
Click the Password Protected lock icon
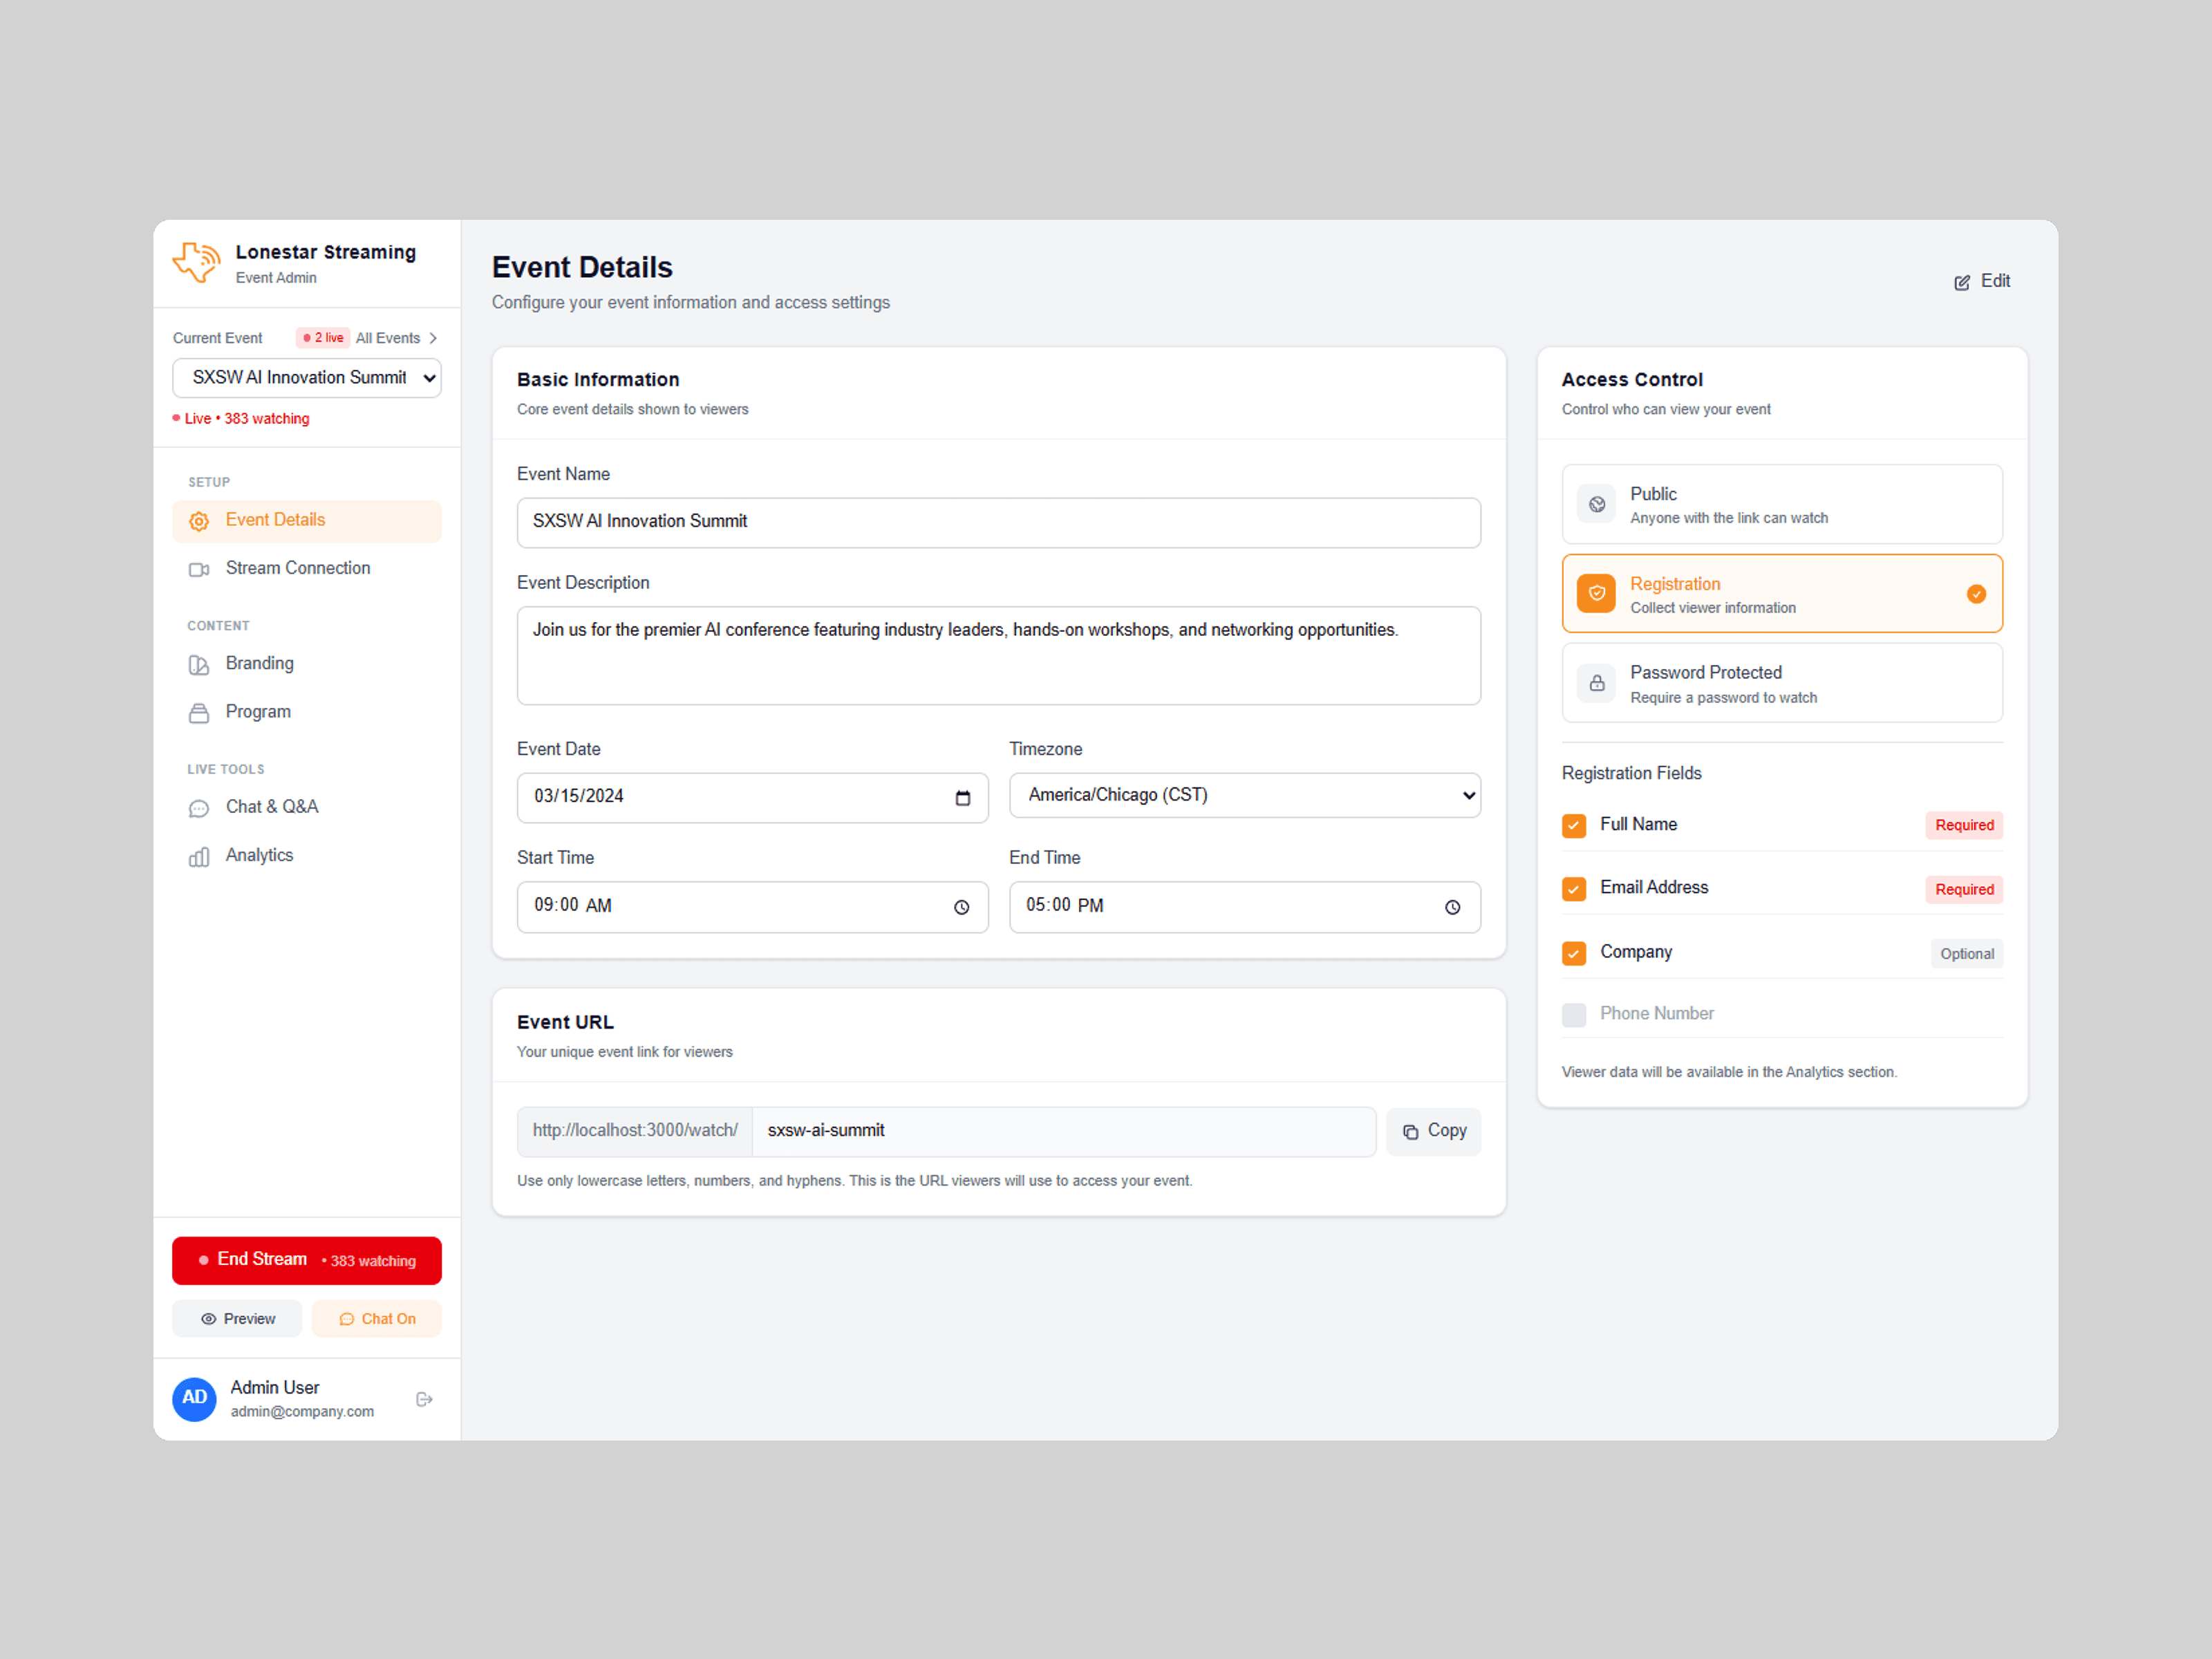[1596, 683]
